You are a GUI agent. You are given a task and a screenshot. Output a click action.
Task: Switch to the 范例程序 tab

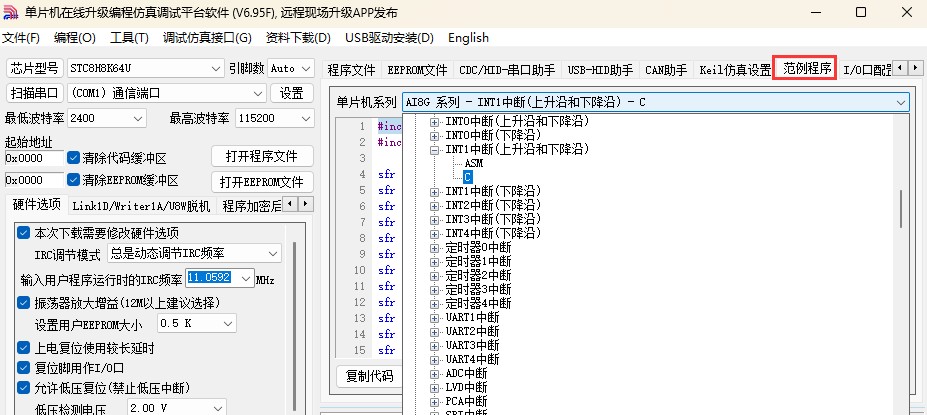(x=806, y=68)
